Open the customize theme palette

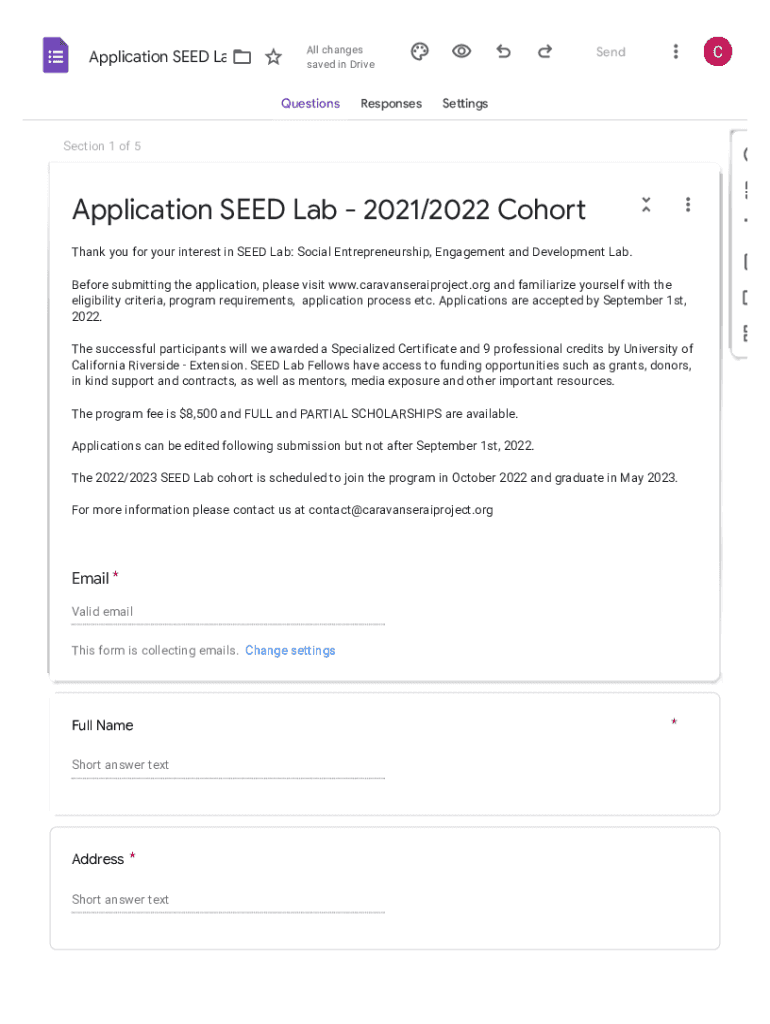420,52
